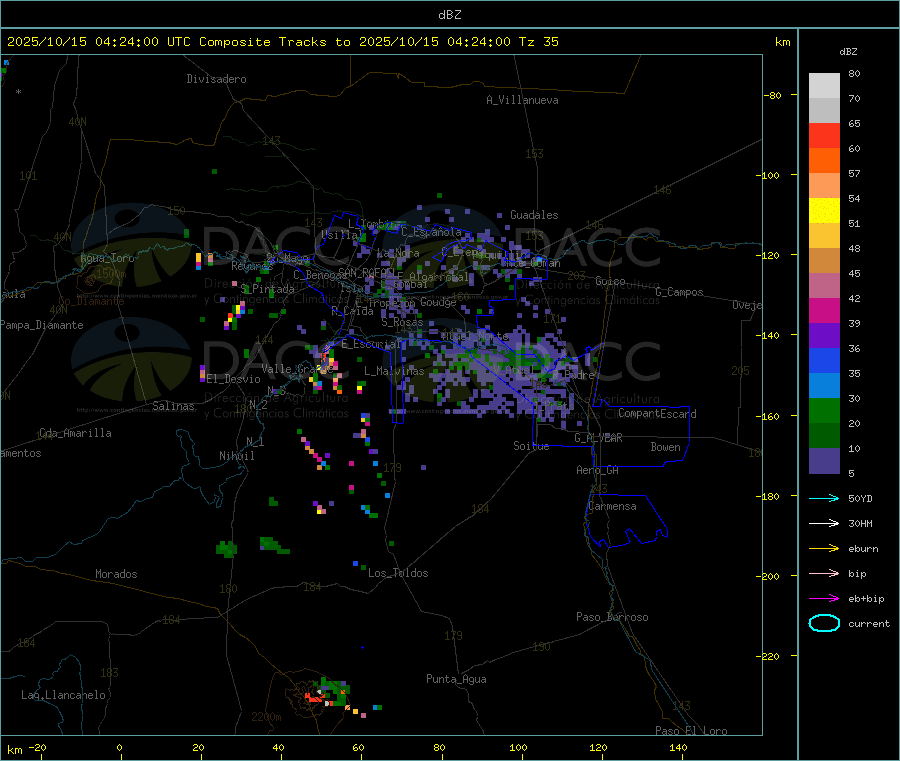Pick the yellow 54-51 dBZ swatch

[x=824, y=211]
